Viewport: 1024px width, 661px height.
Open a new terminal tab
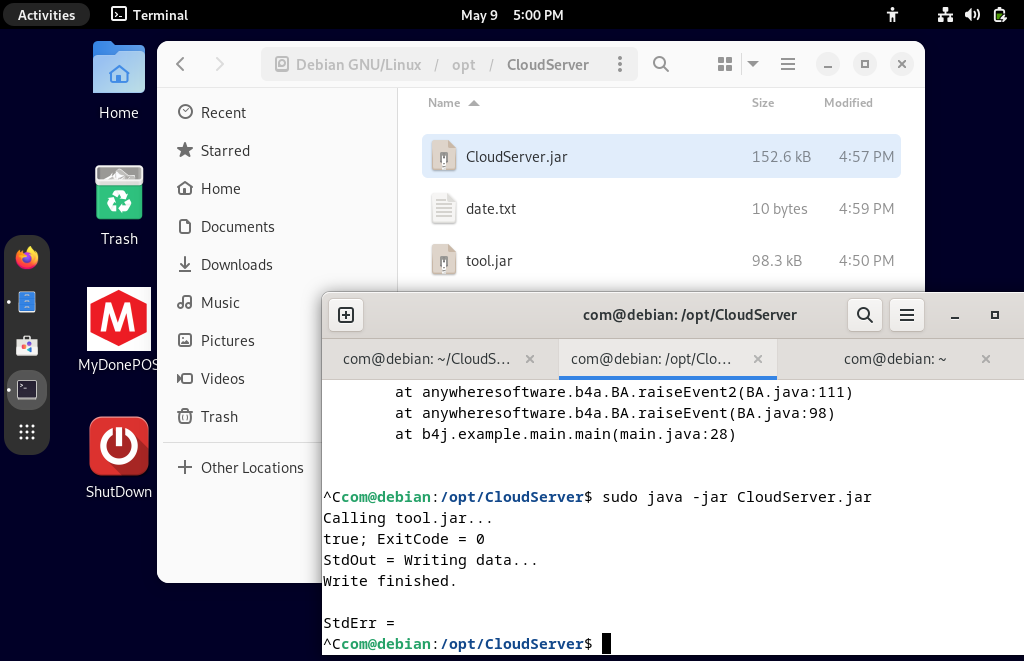click(345, 314)
